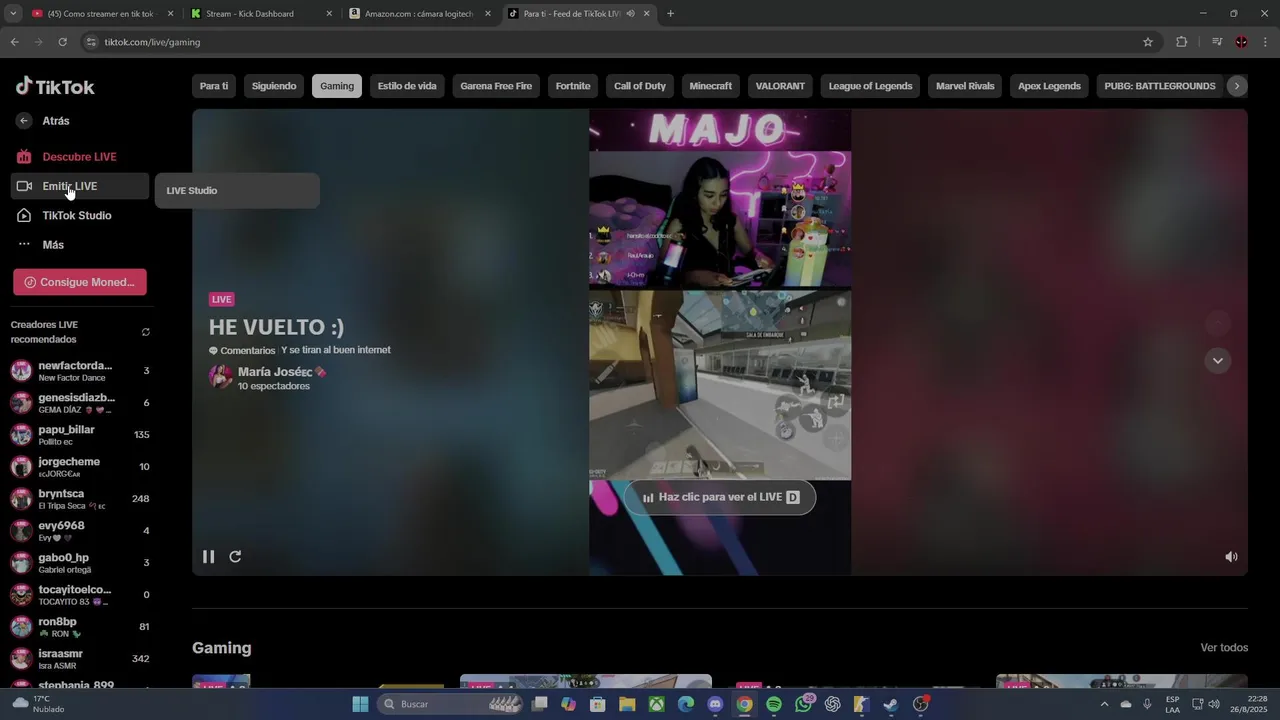
Task: Open the Windows Start menu
Action: (360, 704)
